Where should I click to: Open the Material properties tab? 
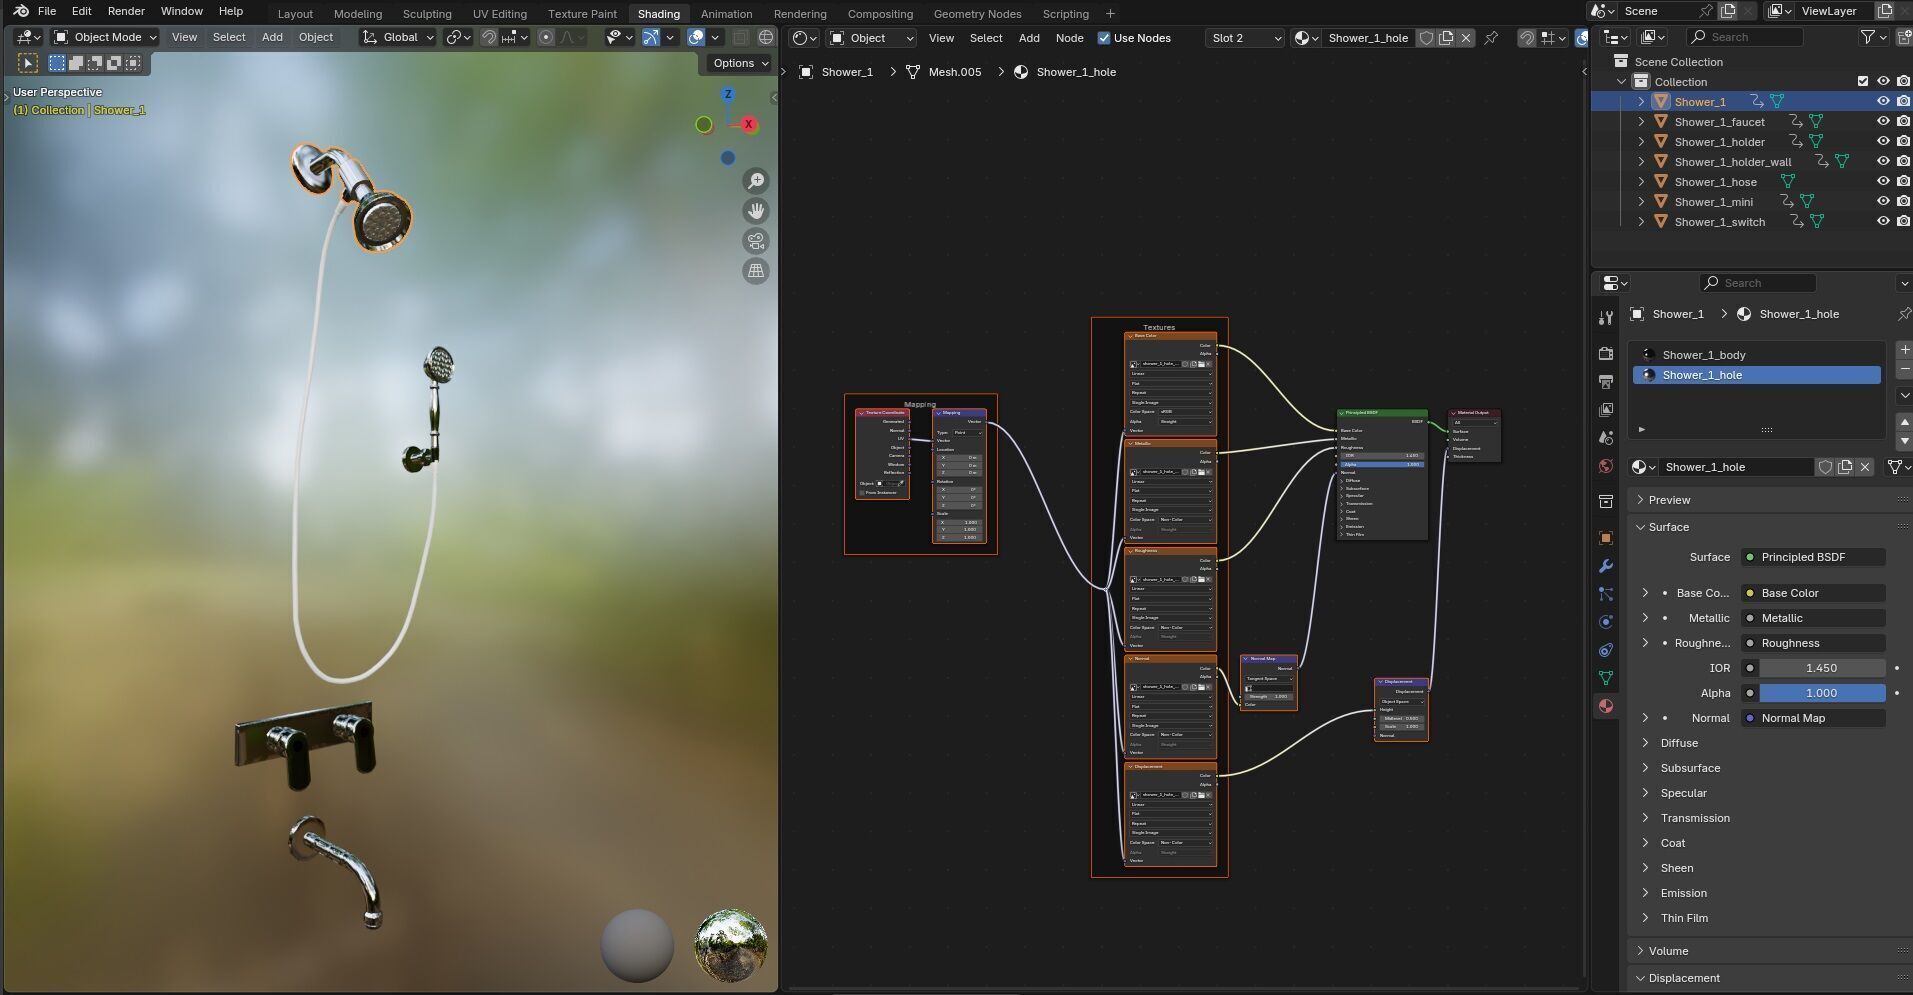1606,706
